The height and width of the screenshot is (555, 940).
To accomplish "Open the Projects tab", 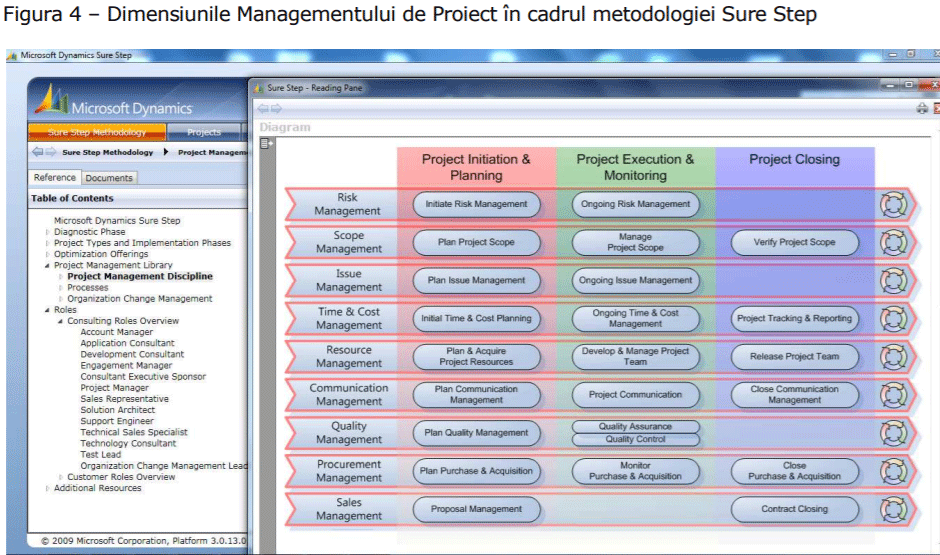I will tap(204, 132).
